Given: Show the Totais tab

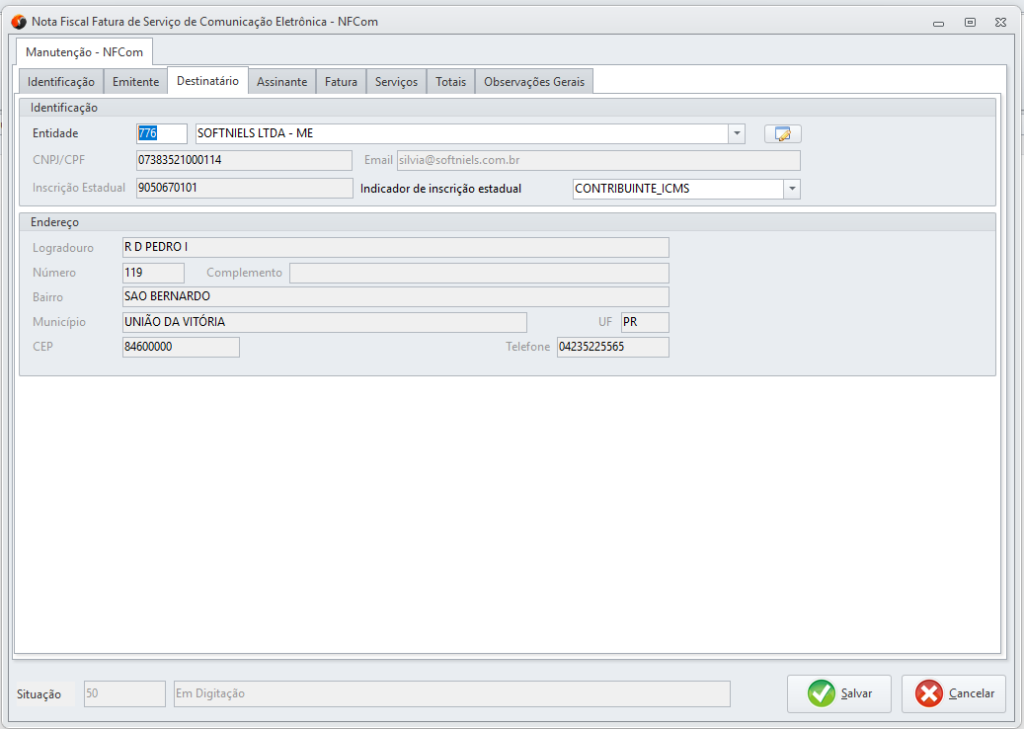Looking at the screenshot, I should coord(451,82).
